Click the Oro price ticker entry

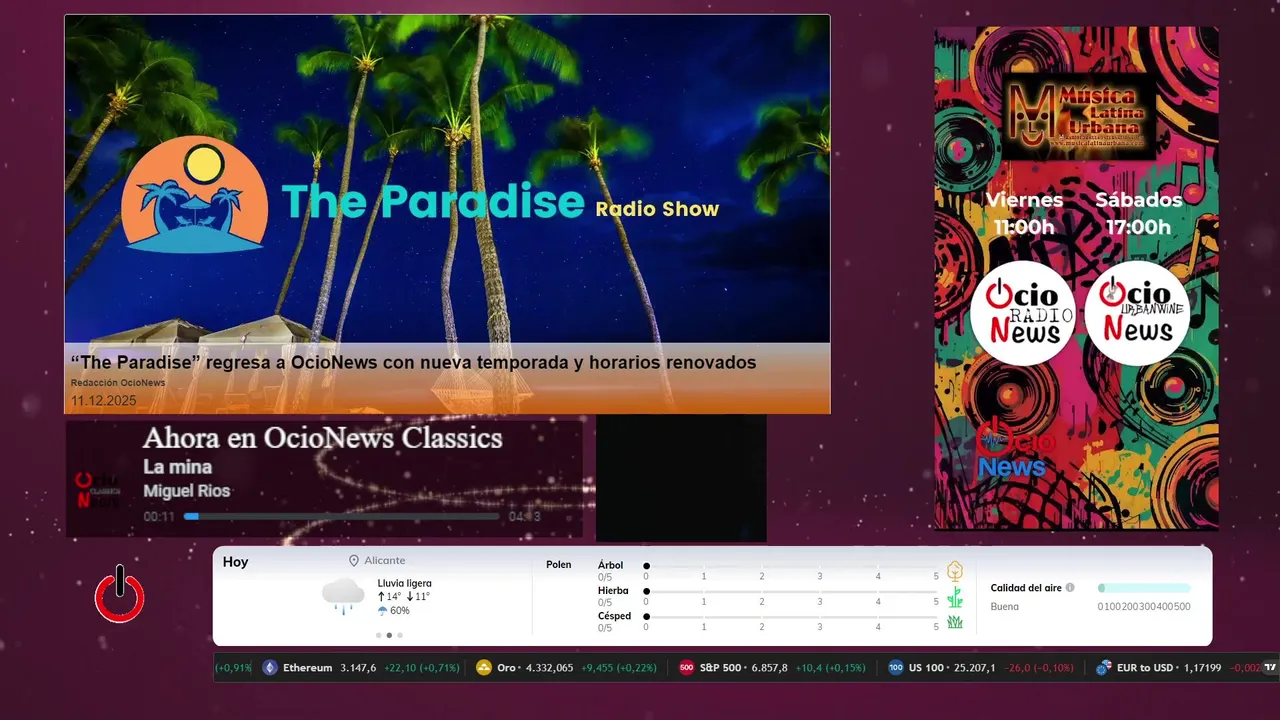pyautogui.click(x=567, y=668)
